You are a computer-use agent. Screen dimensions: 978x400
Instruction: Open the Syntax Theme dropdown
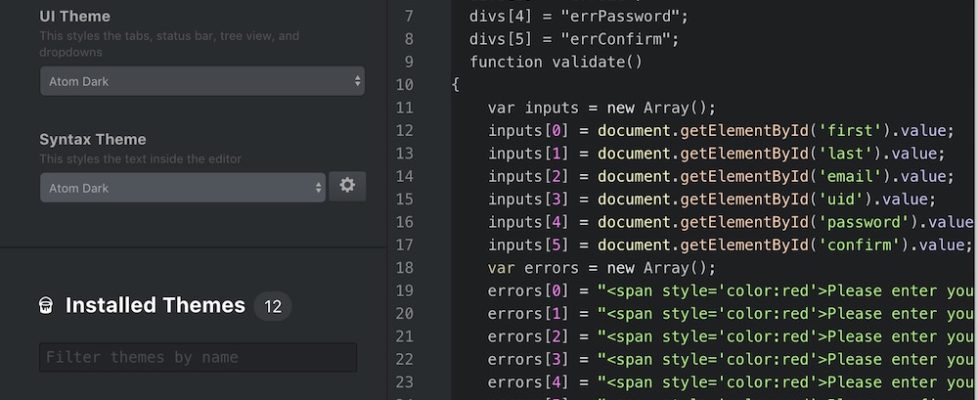tap(183, 188)
